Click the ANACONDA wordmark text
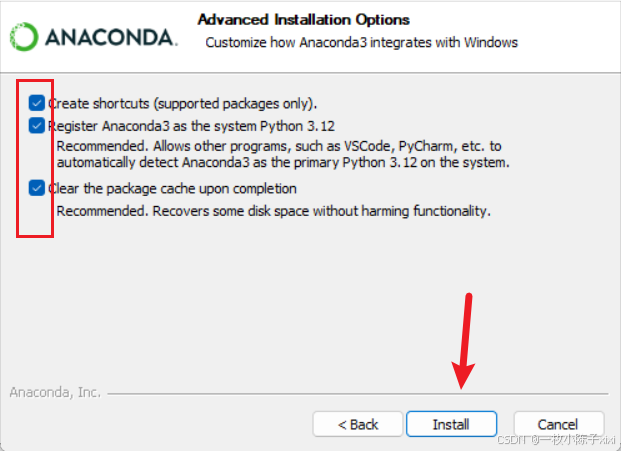 click(x=111, y=38)
